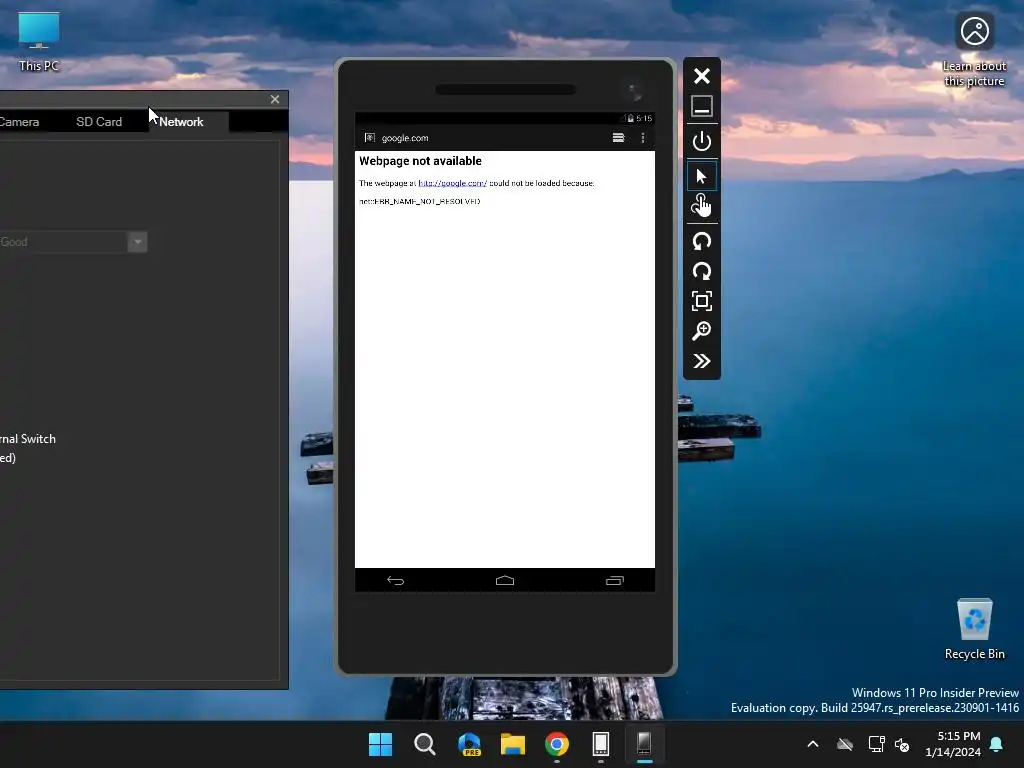
Task: Open browser three-dot overflow menu
Action: [x=643, y=138]
